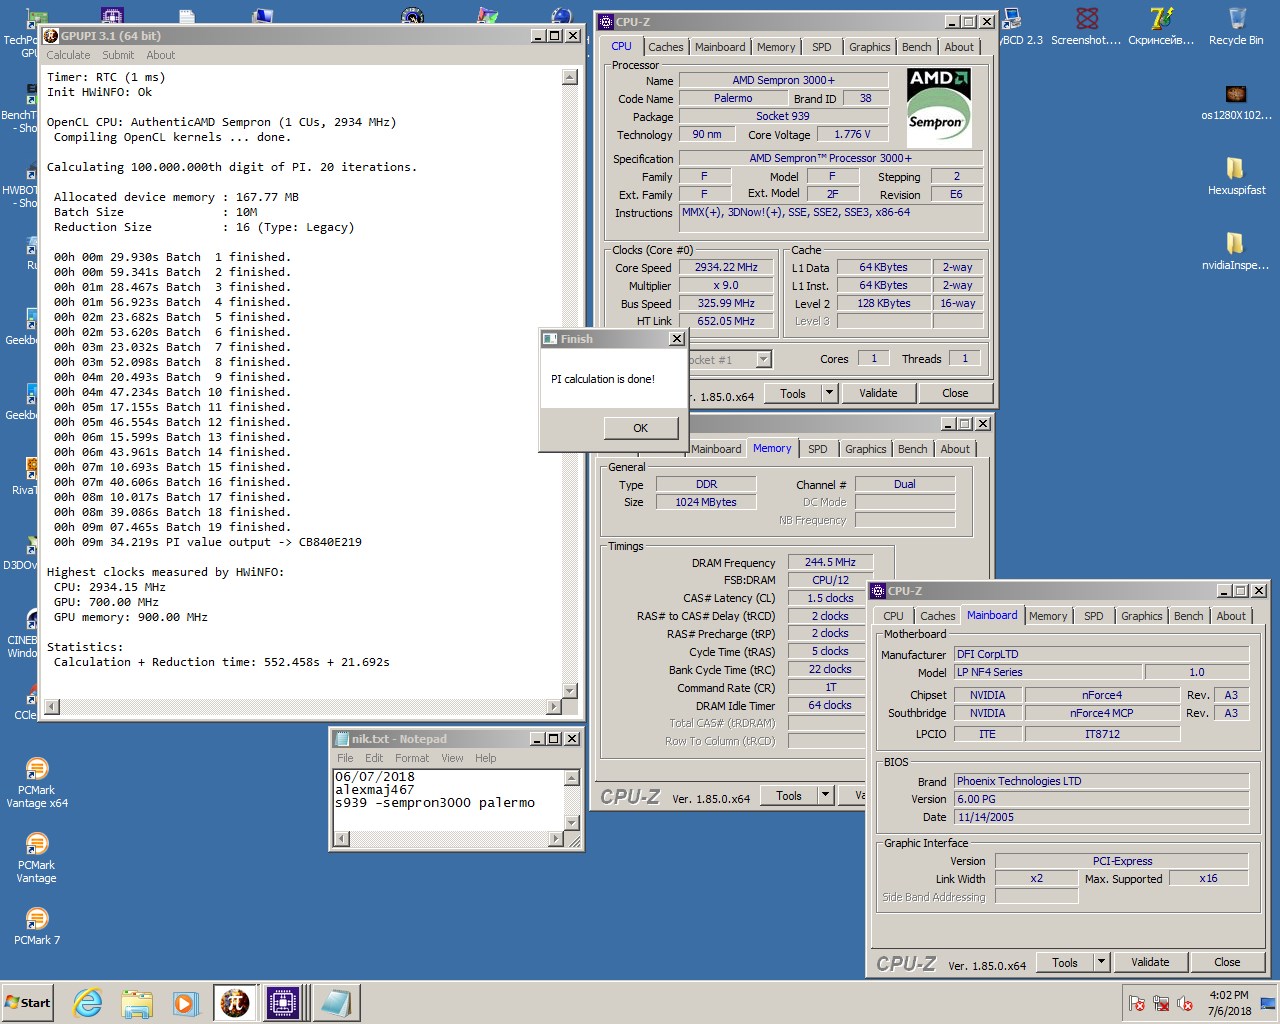Open Windows Explorer folder icon on taskbar
This screenshot has width=1280, height=1024.
(x=137, y=1003)
